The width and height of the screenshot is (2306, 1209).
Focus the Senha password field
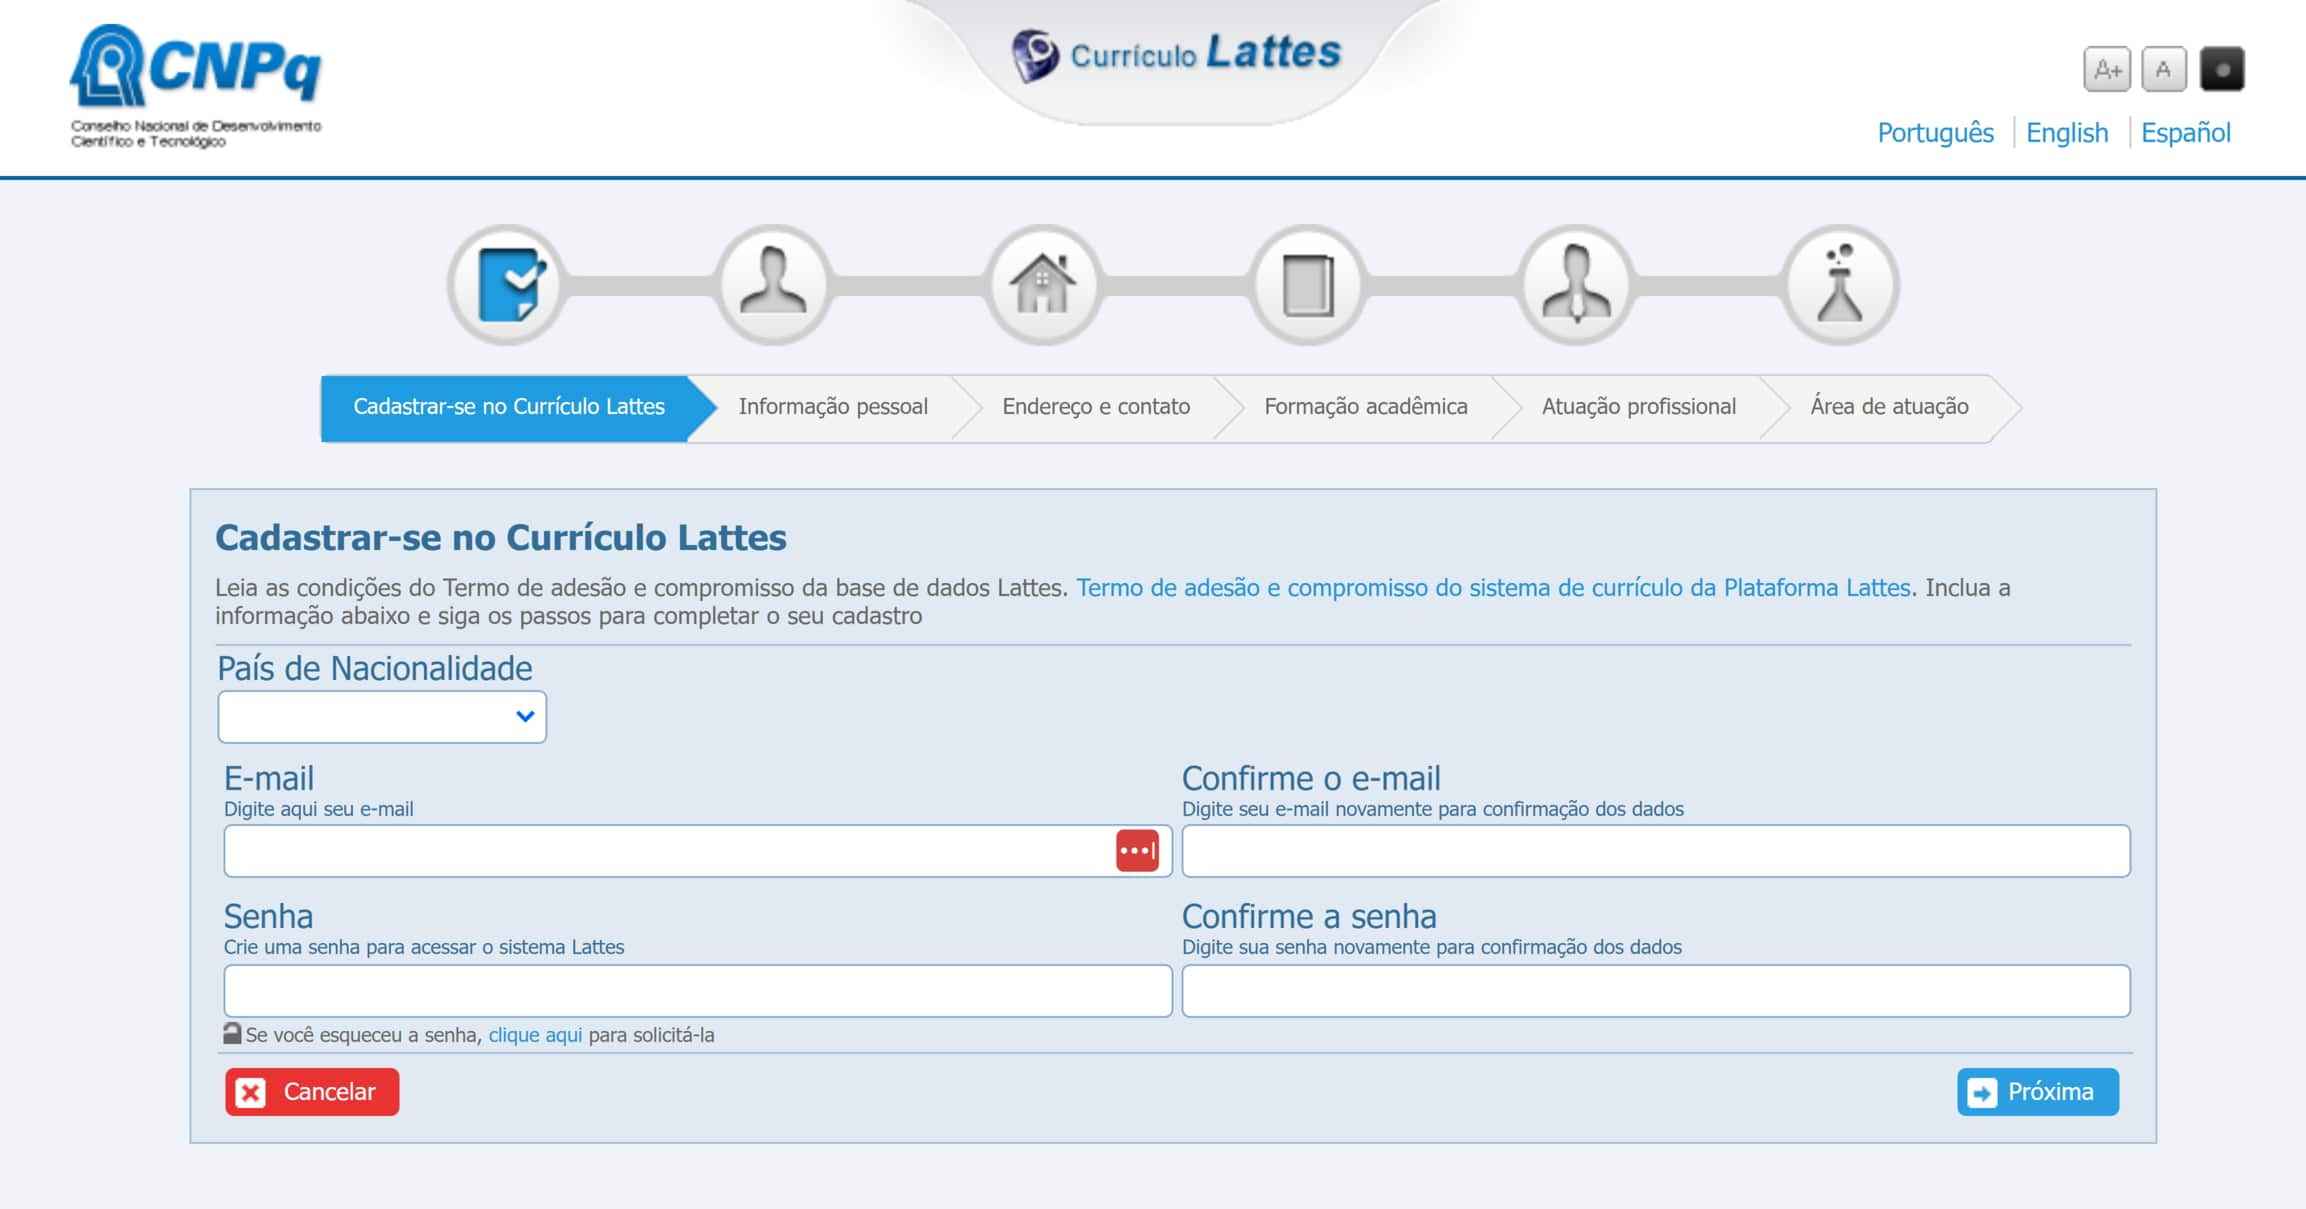tap(698, 991)
